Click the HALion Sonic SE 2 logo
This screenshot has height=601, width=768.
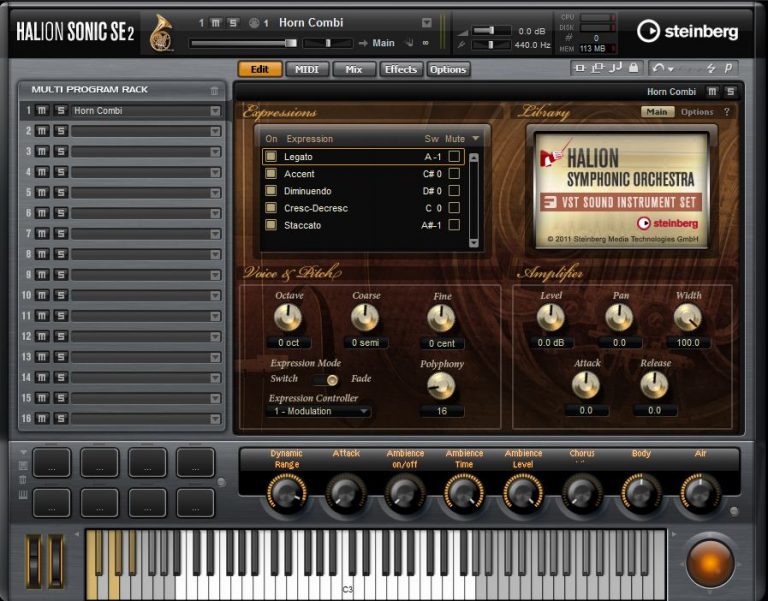75,32
